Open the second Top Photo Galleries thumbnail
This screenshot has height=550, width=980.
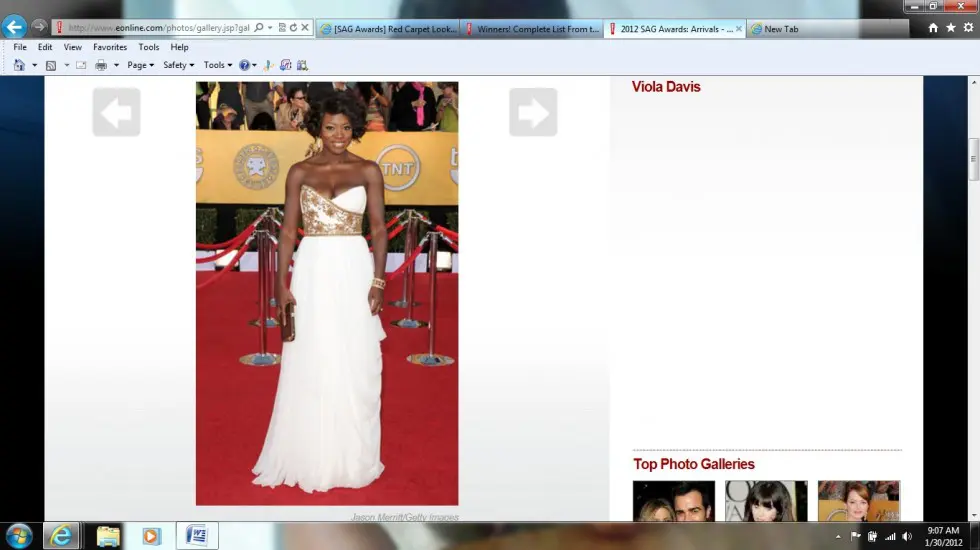[766, 501]
